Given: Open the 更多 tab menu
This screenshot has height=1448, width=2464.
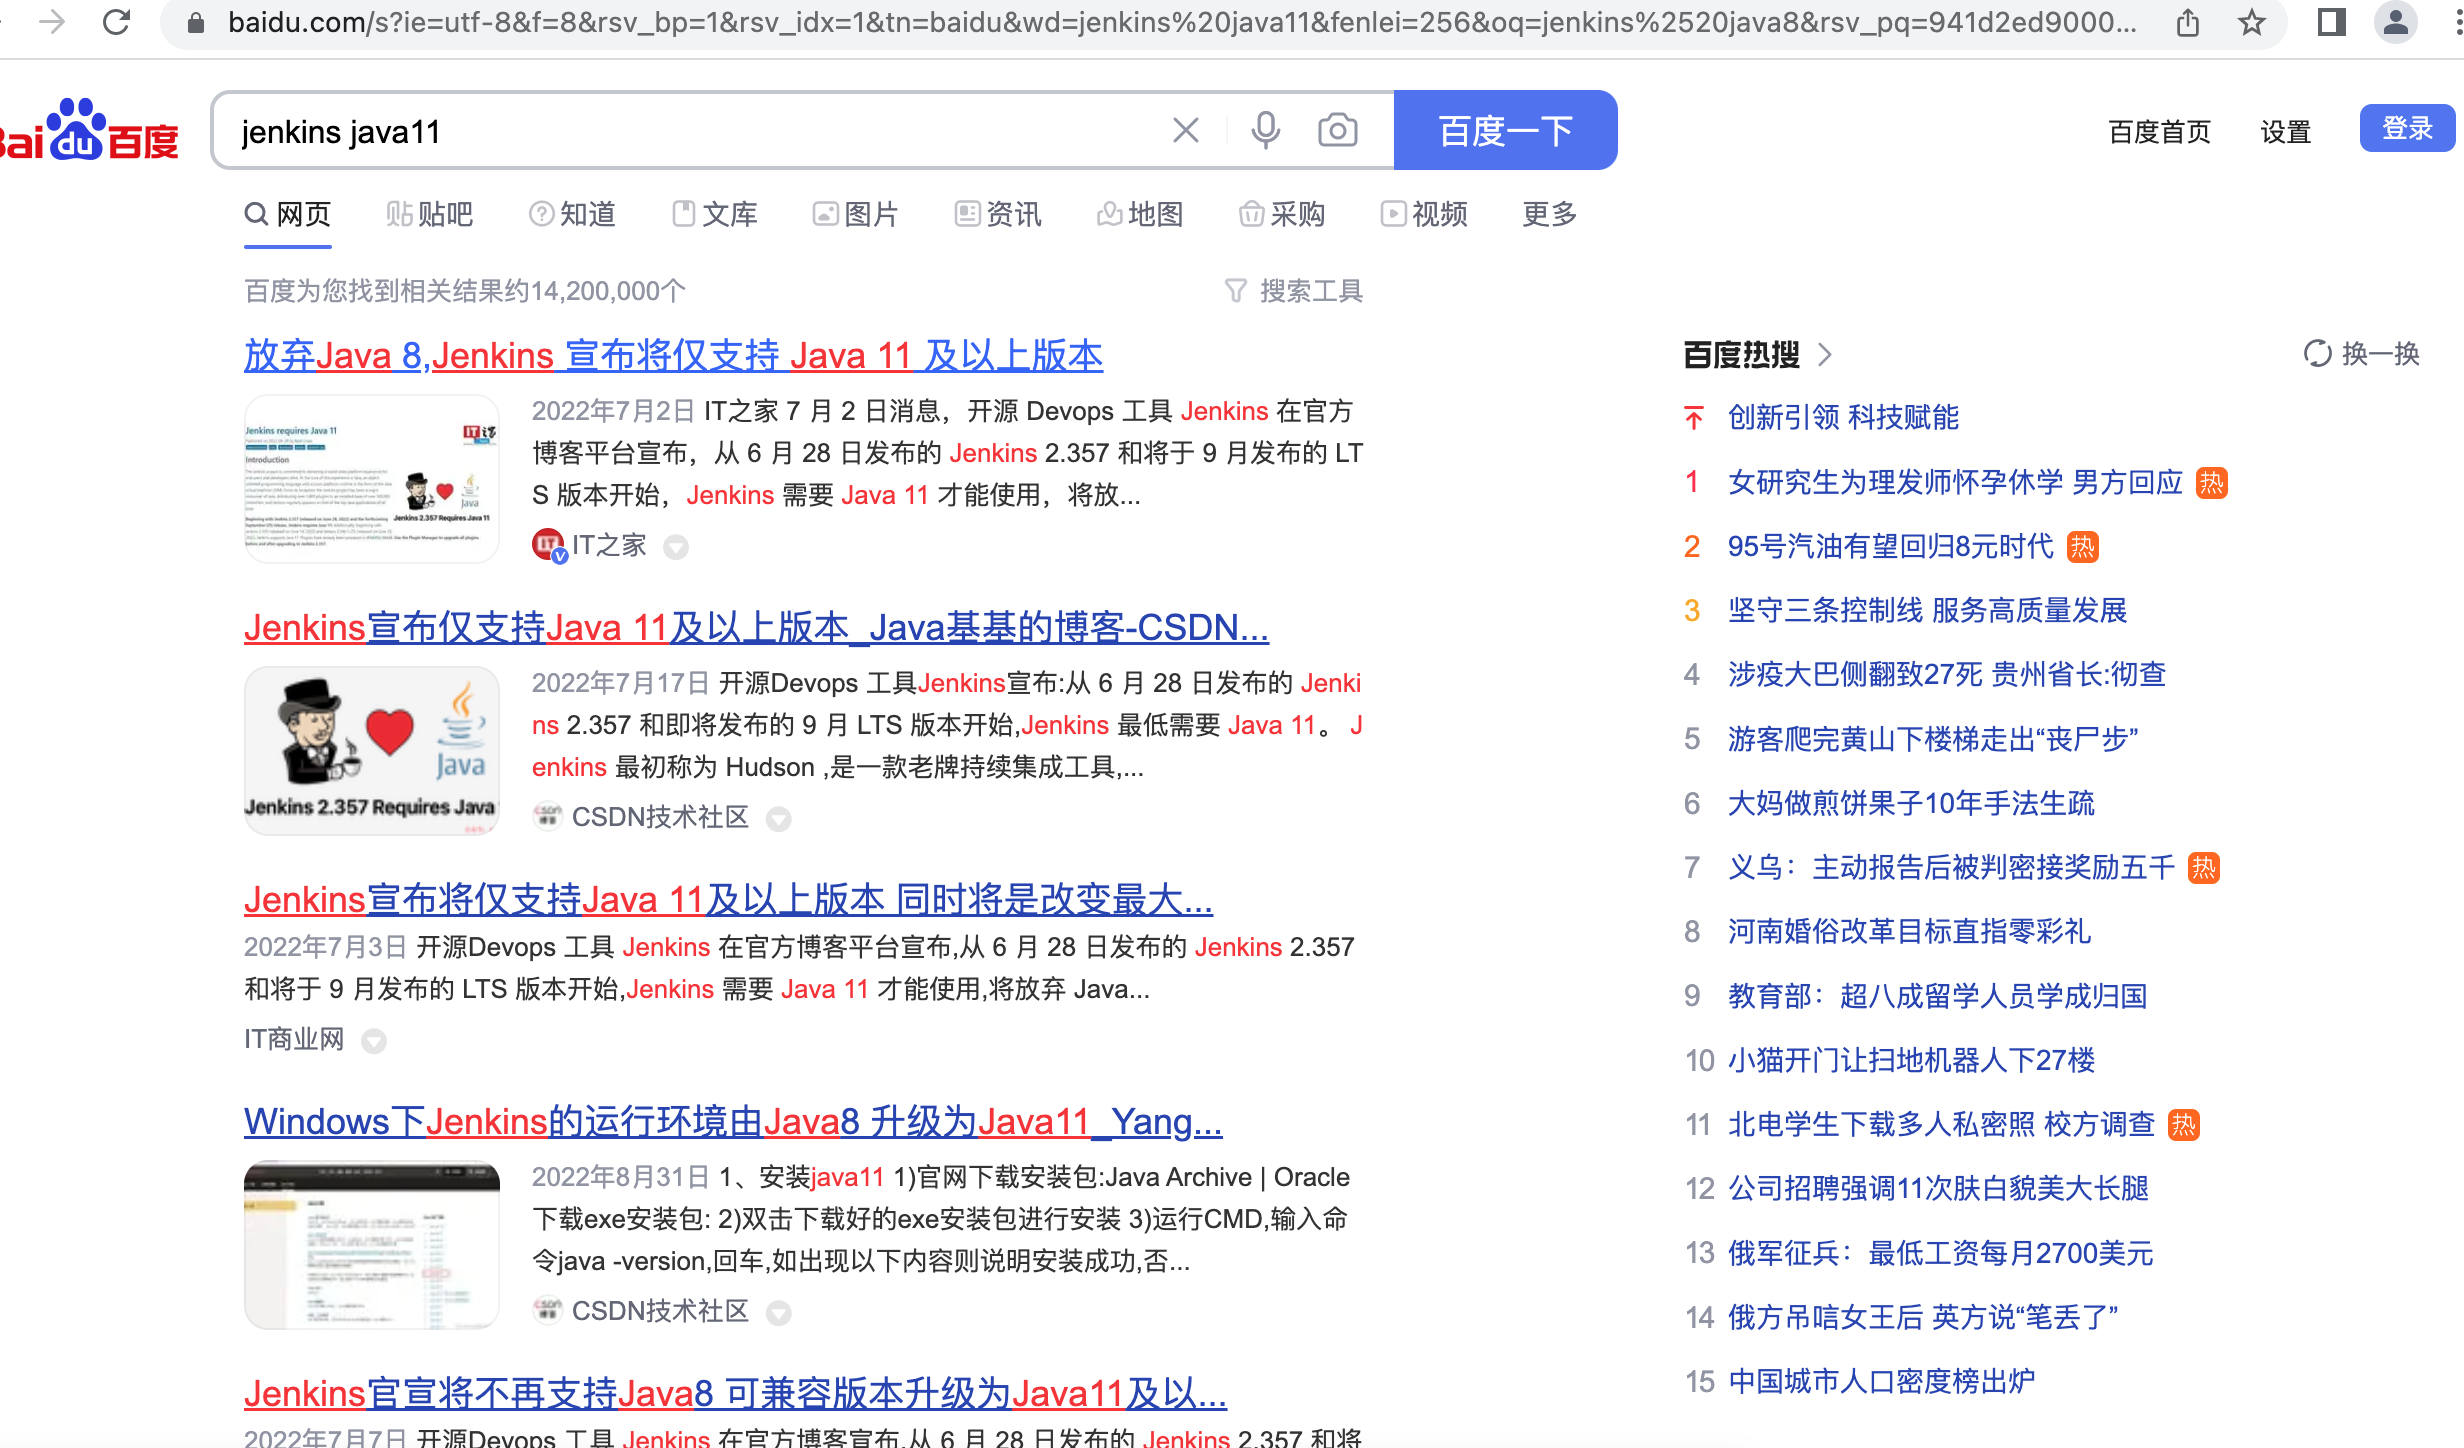Looking at the screenshot, I should 1549,214.
